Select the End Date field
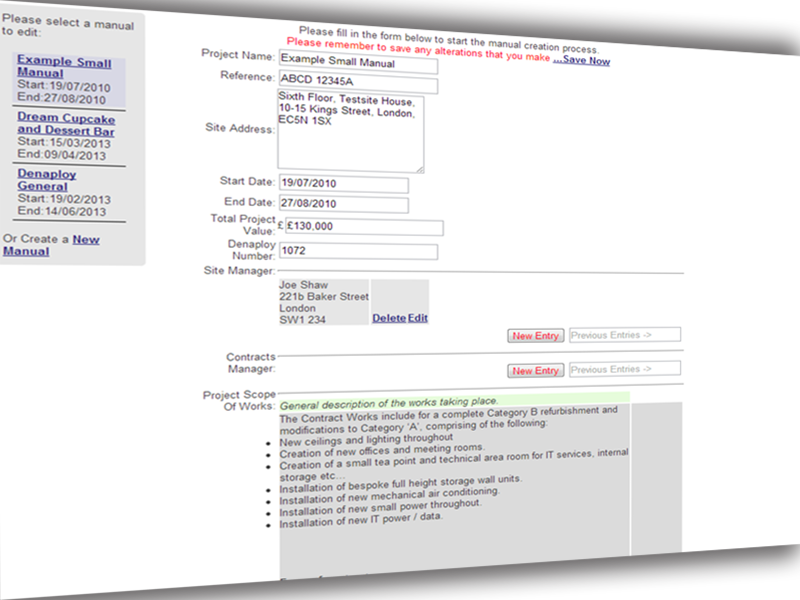Image resolution: width=800 pixels, height=600 pixels. point(343,205)
